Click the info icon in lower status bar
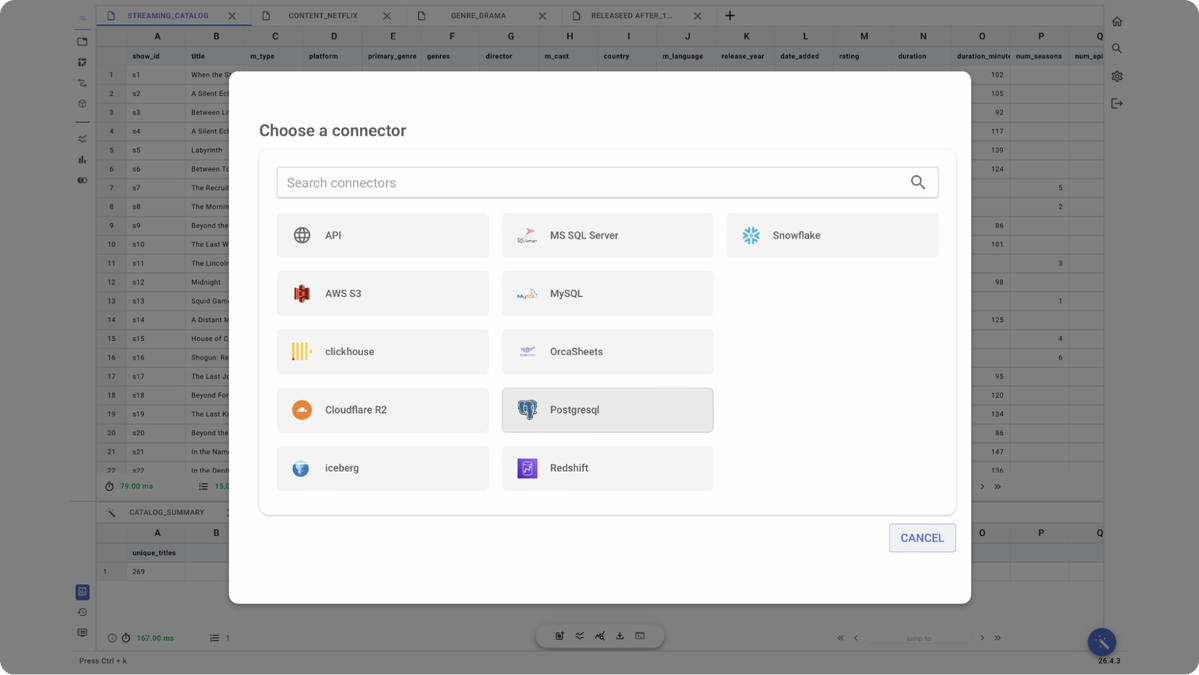Screen dimensions: 1199x675 [112, 638]
